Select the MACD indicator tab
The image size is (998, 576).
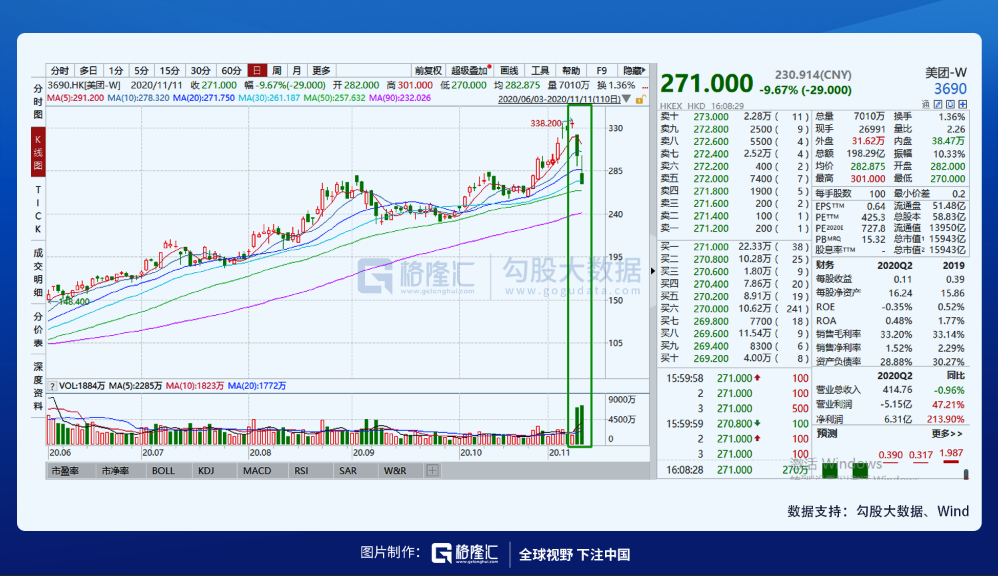257,471
